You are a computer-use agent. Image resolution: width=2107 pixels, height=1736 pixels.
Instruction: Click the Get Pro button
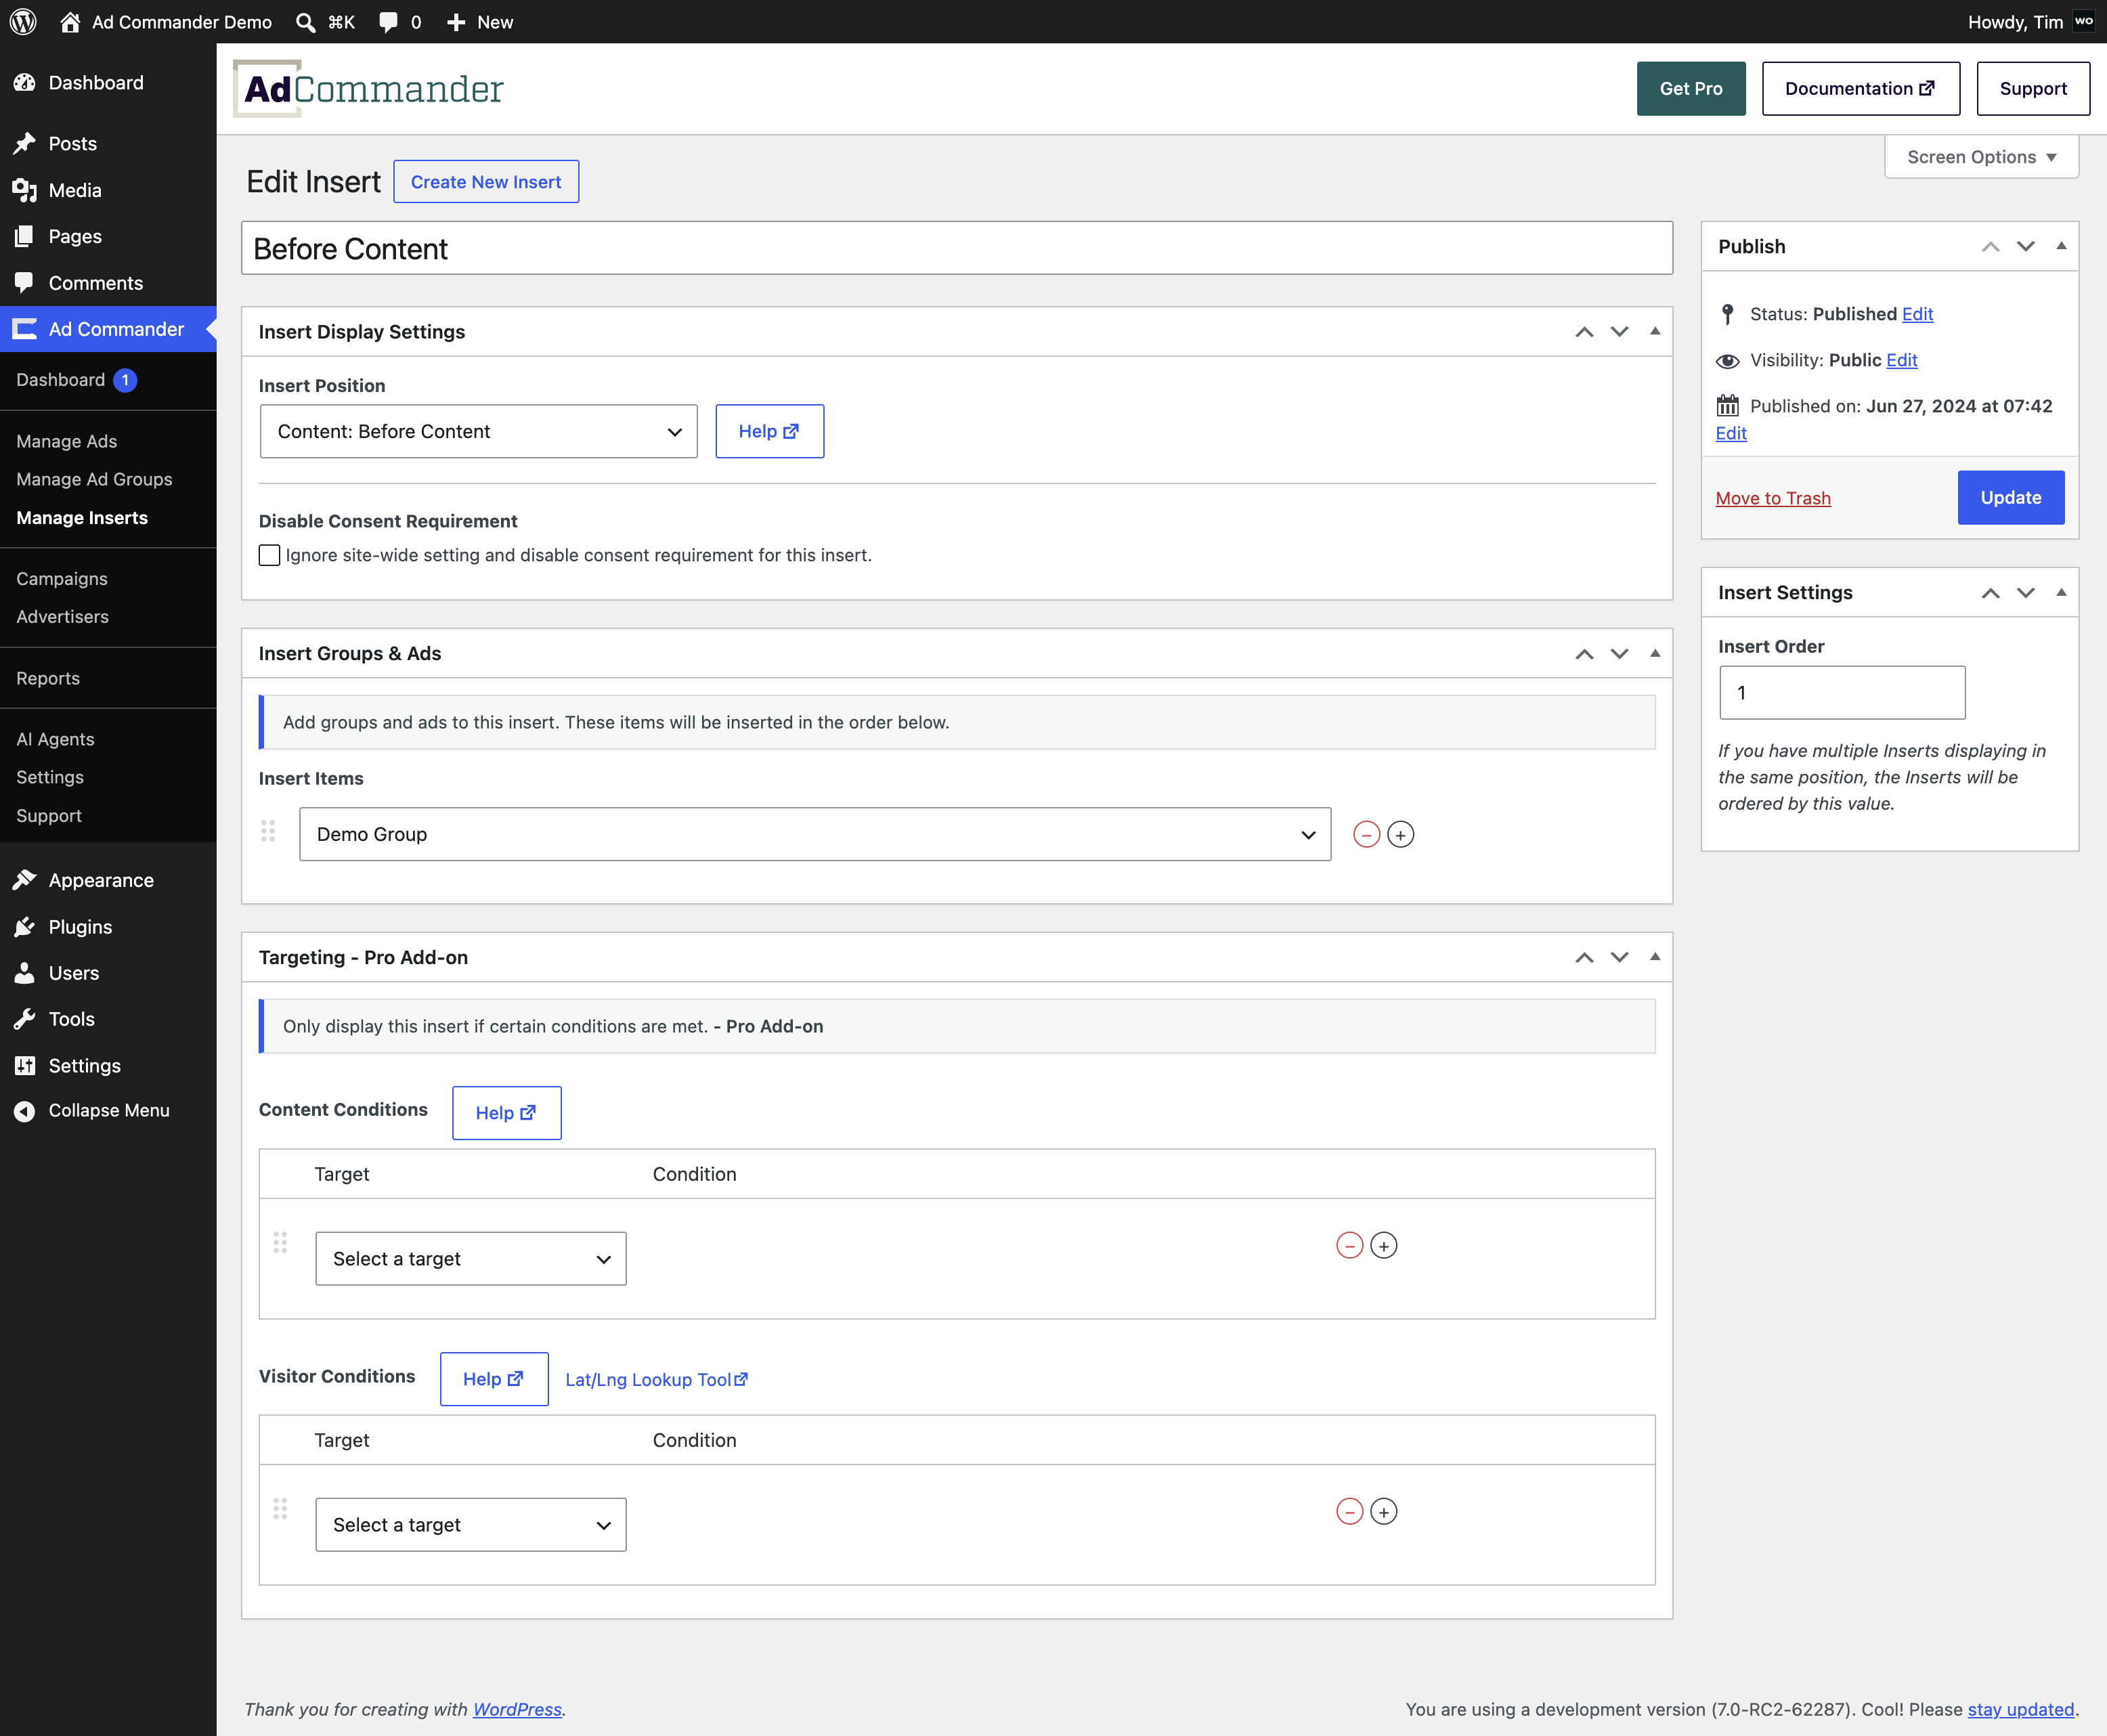click(1690, 89)
